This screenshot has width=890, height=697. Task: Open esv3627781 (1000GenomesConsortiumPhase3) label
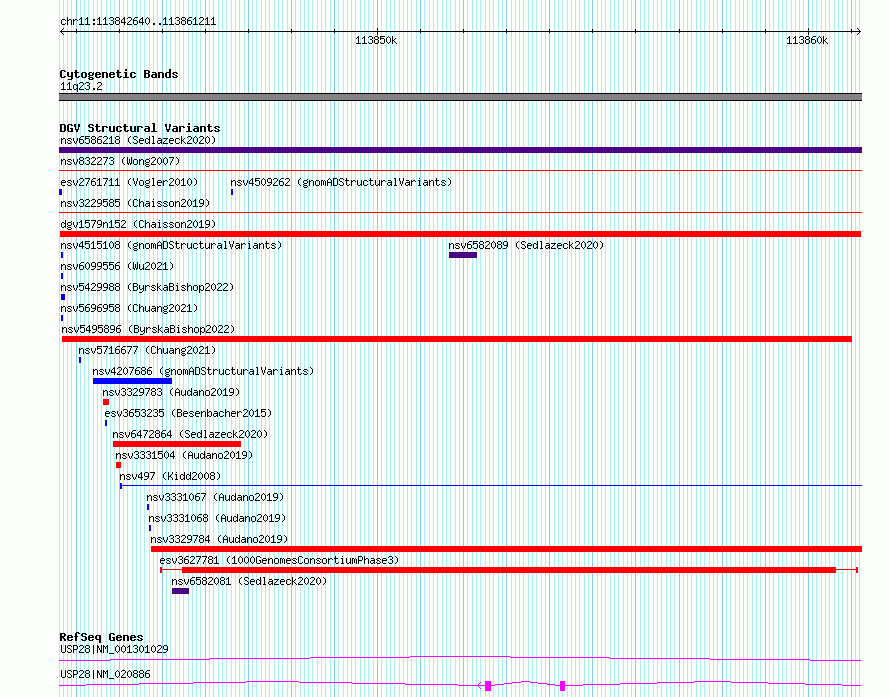point(279,560)
